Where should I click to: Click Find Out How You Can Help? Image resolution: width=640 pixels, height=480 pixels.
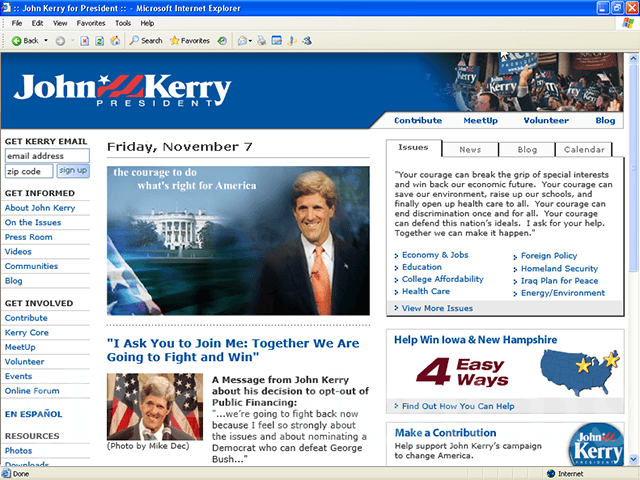click(458, 406)
